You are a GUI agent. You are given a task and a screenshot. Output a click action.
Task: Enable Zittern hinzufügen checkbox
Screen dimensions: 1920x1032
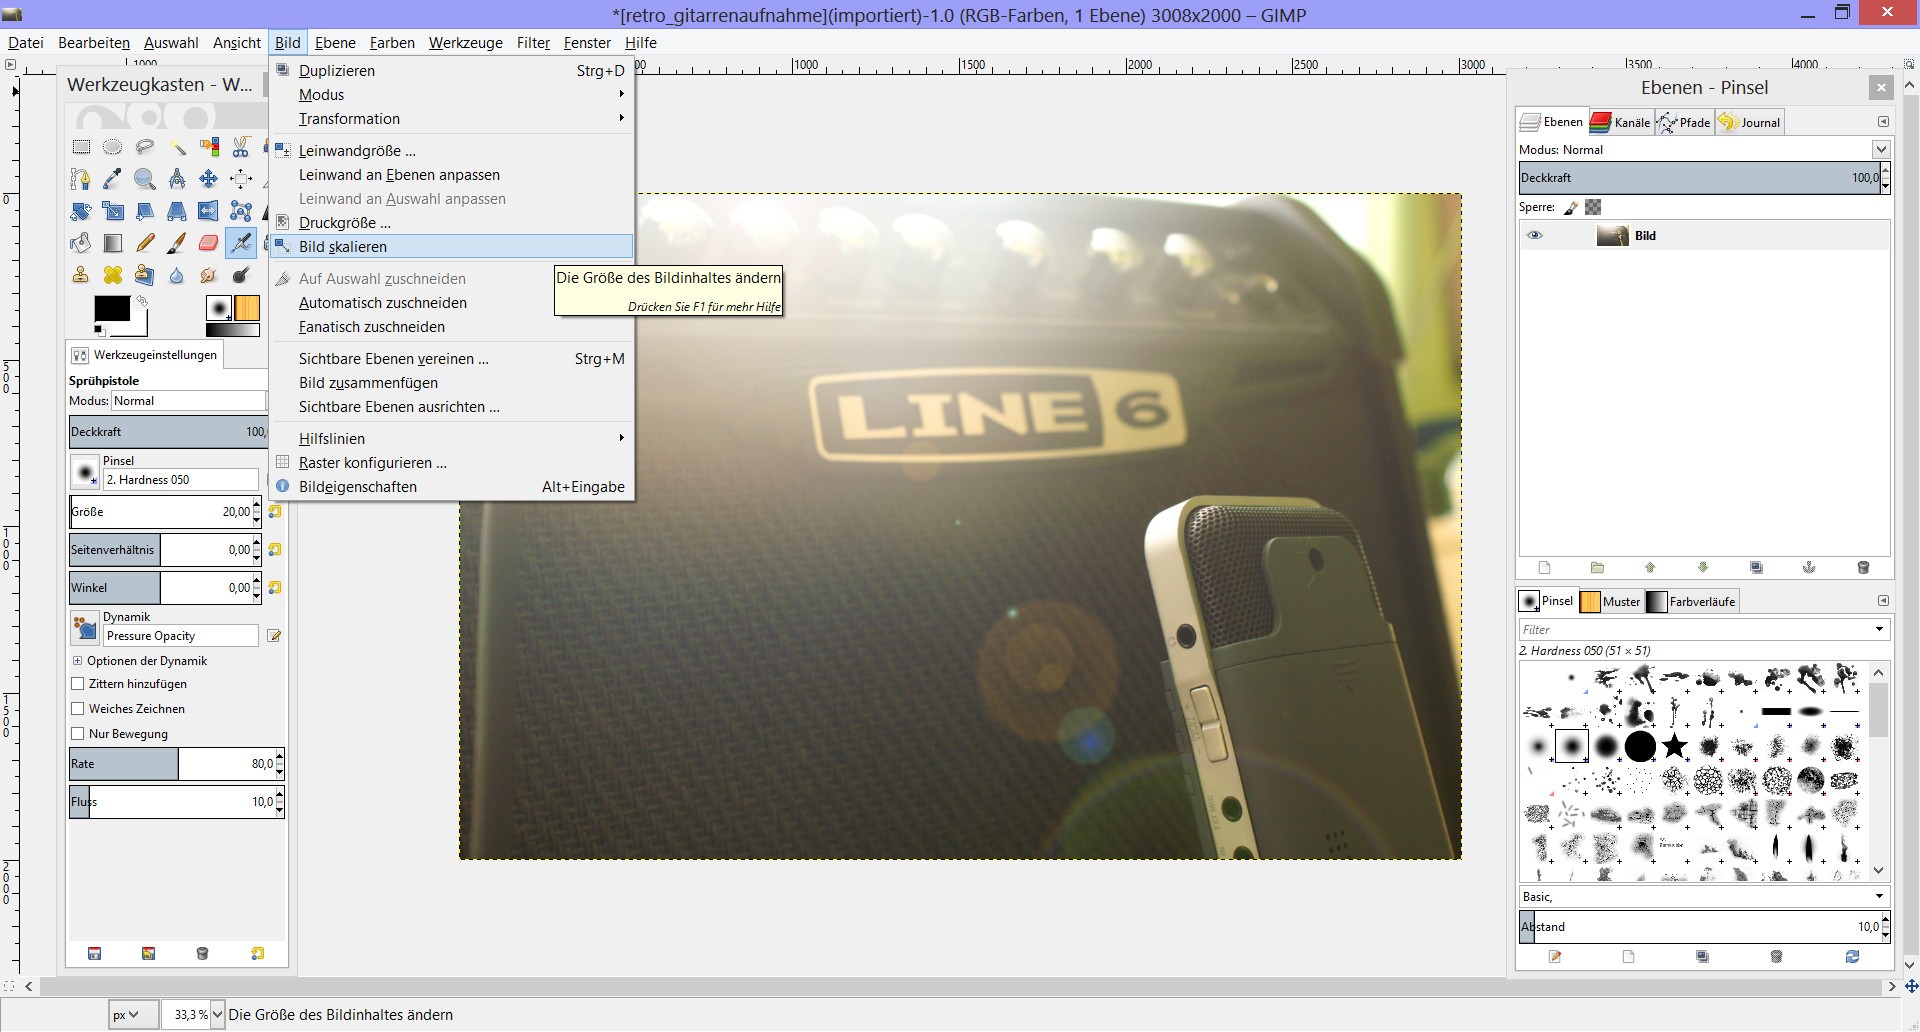coord(78,684)
